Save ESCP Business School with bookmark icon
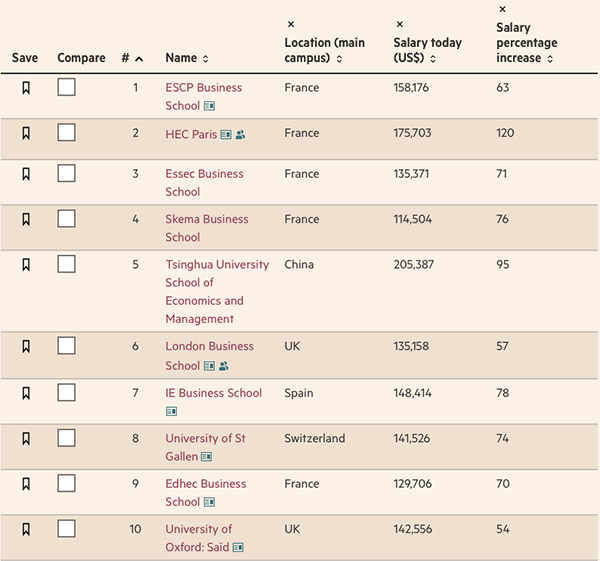Image resolution: width=600 pixels, height=561 pixels. [26, 88]
